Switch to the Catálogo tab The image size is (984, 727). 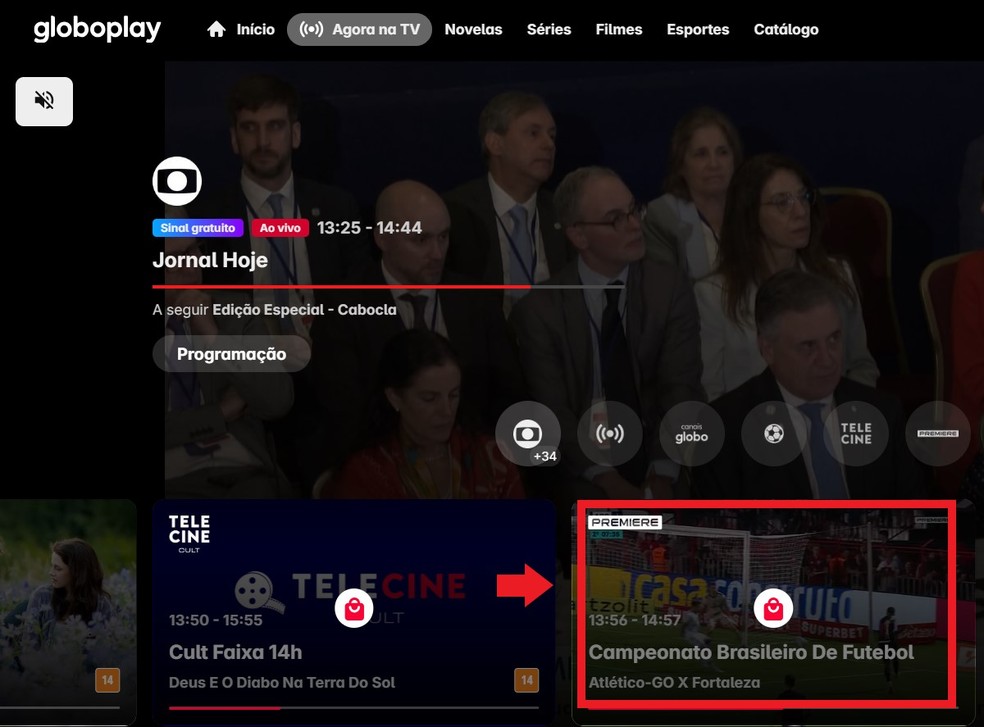tap(785, 29)
